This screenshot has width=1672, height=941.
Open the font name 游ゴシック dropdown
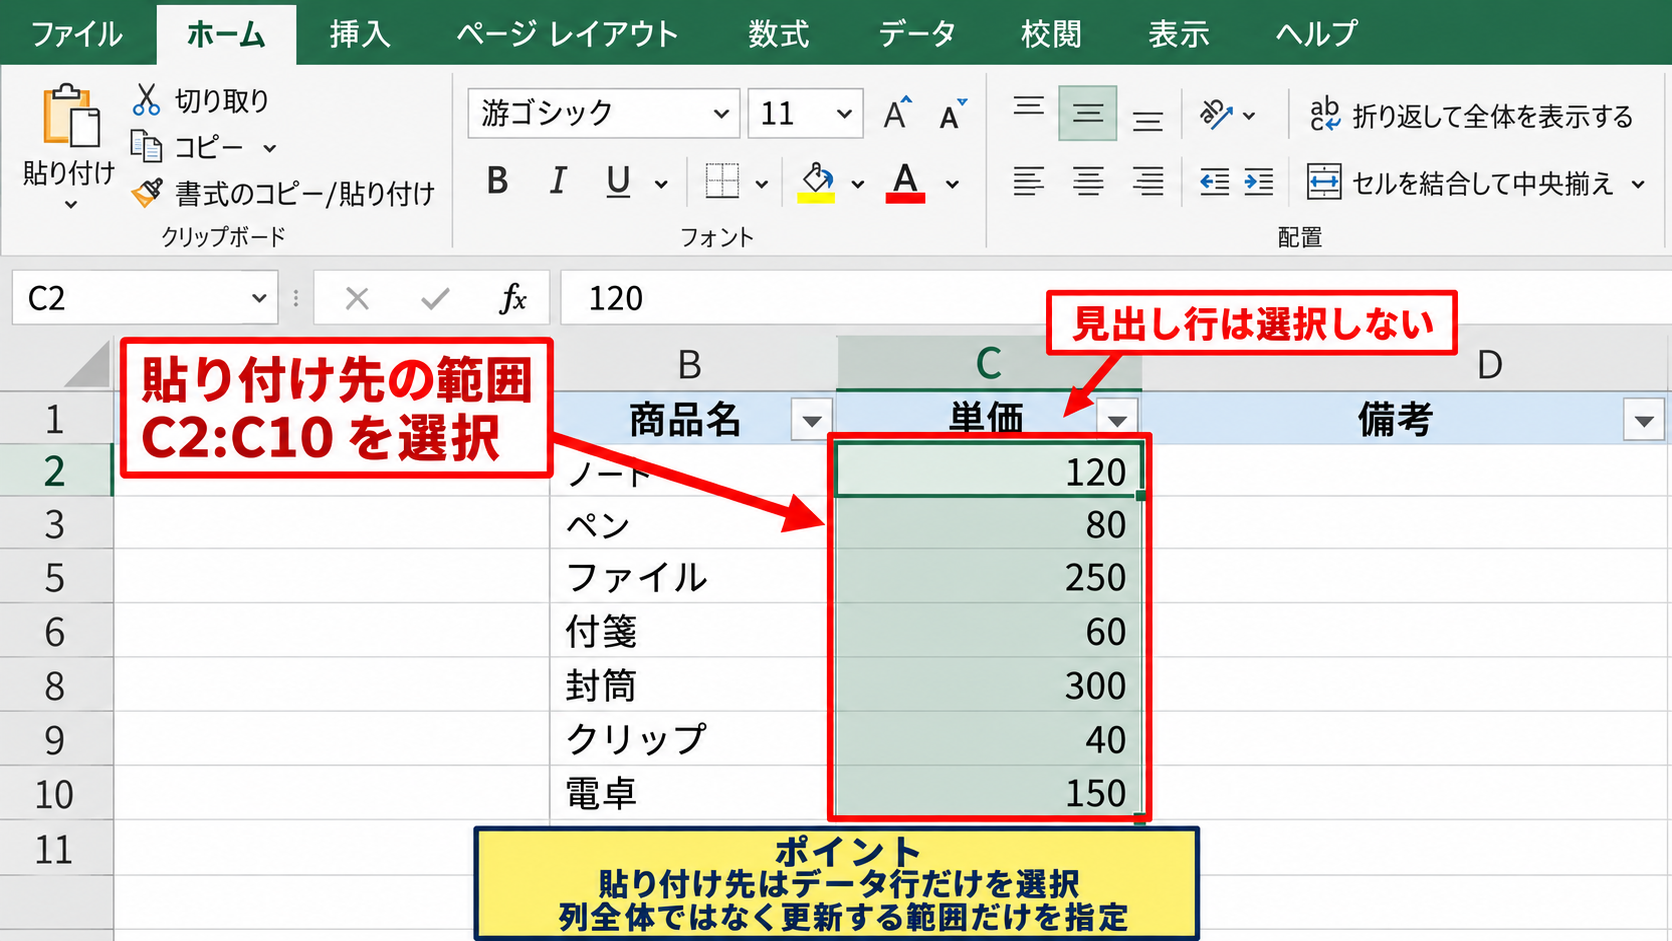(721, 114)
